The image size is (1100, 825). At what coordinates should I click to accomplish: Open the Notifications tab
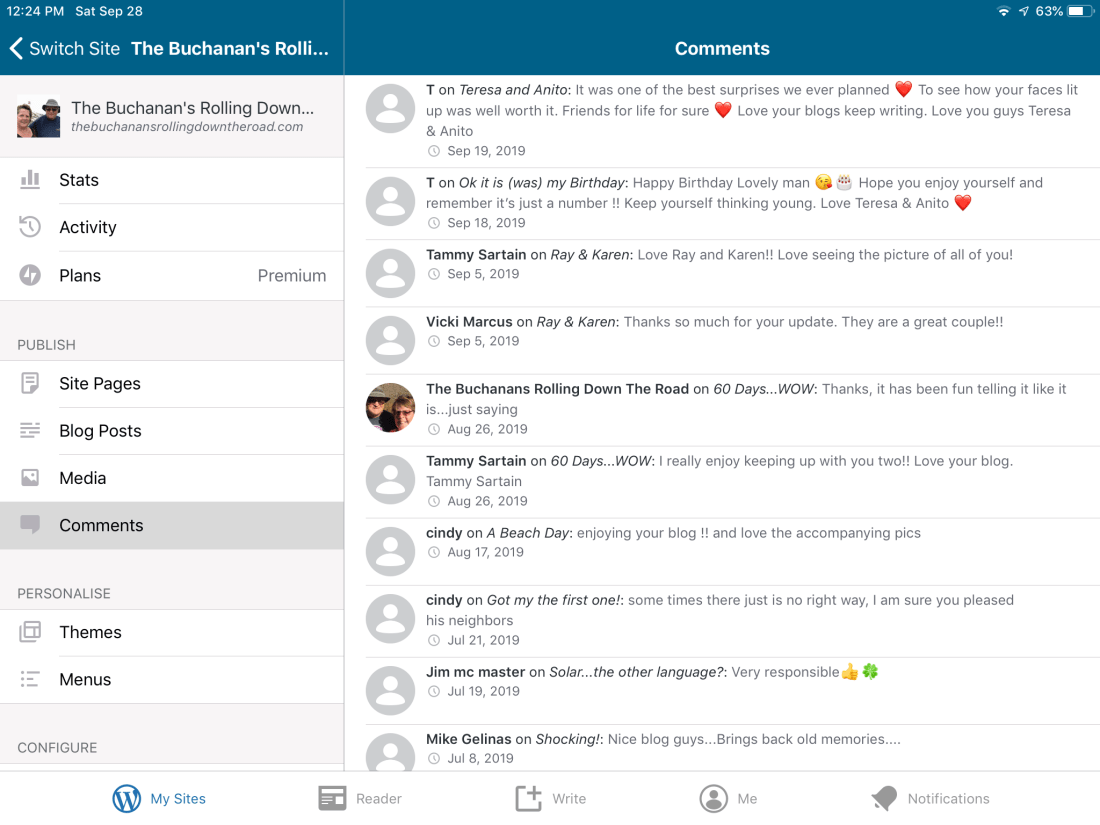[930, 798]
